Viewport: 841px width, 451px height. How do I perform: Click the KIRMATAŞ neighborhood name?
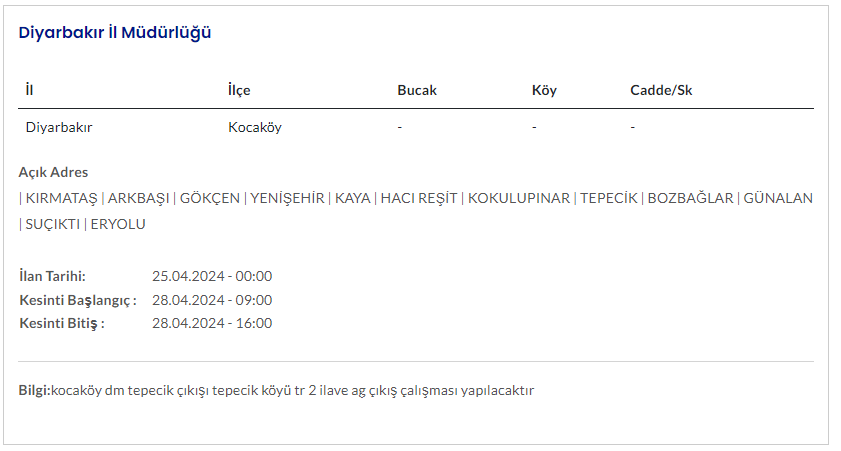(x=62, y=198)
